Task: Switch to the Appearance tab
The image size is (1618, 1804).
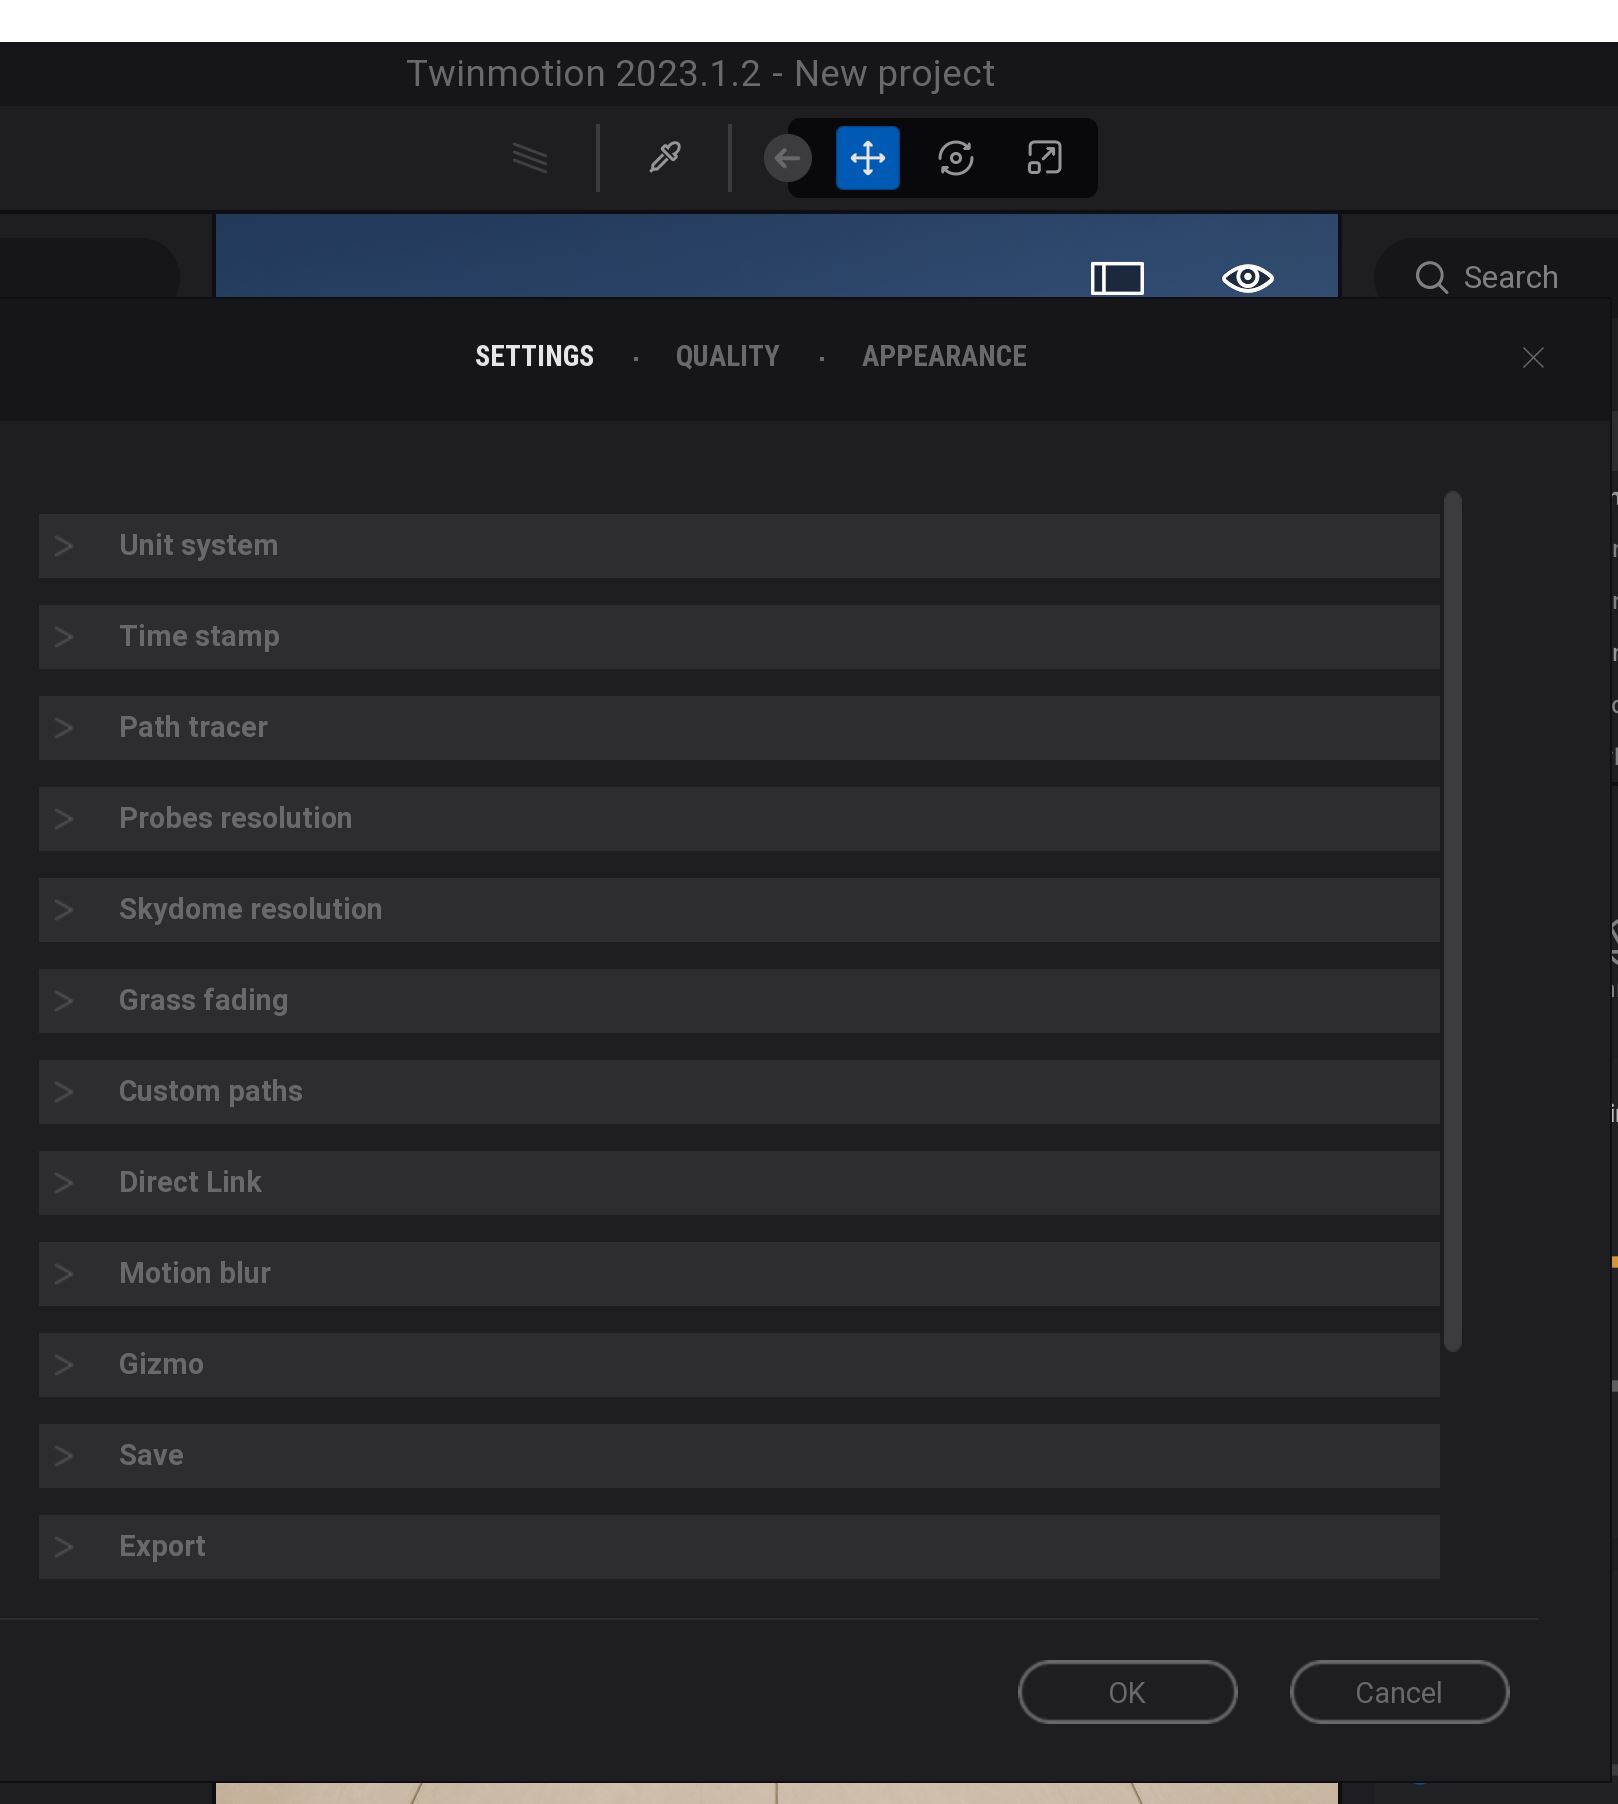Action: pyautogui.click(x=944, y=356)
